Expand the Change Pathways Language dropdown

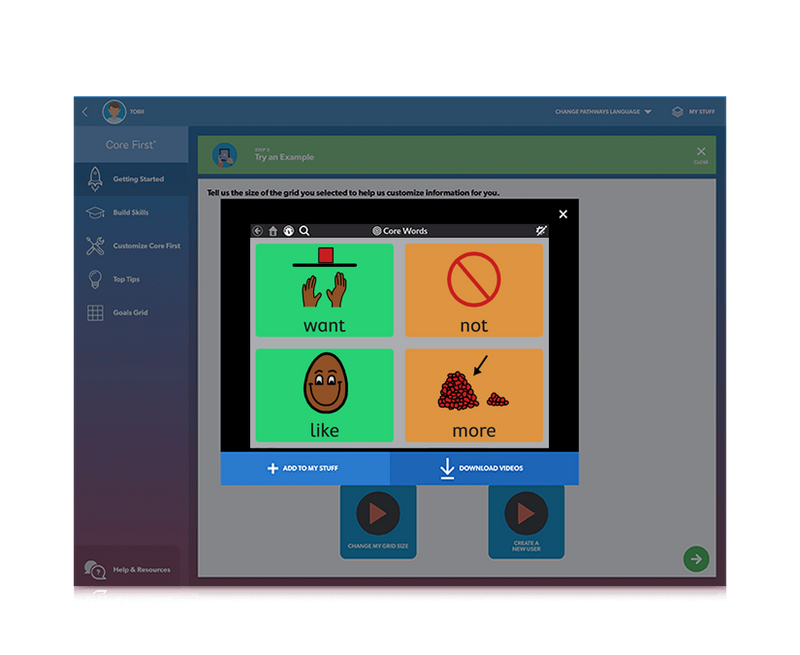[603, 112]
